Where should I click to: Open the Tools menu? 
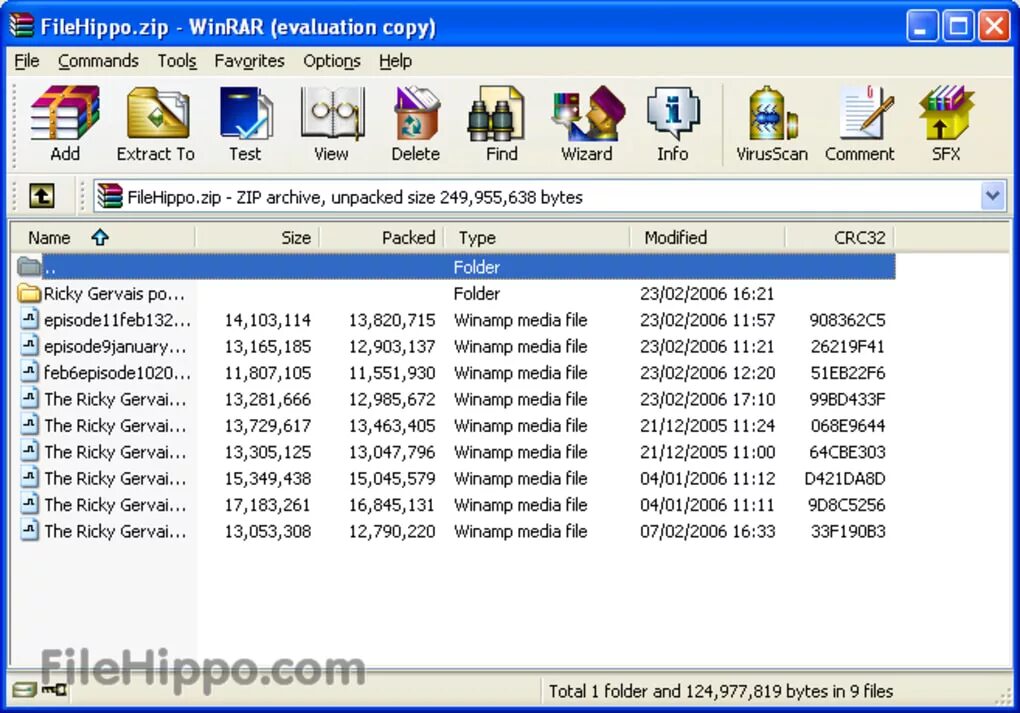click(x=177, y=61)
